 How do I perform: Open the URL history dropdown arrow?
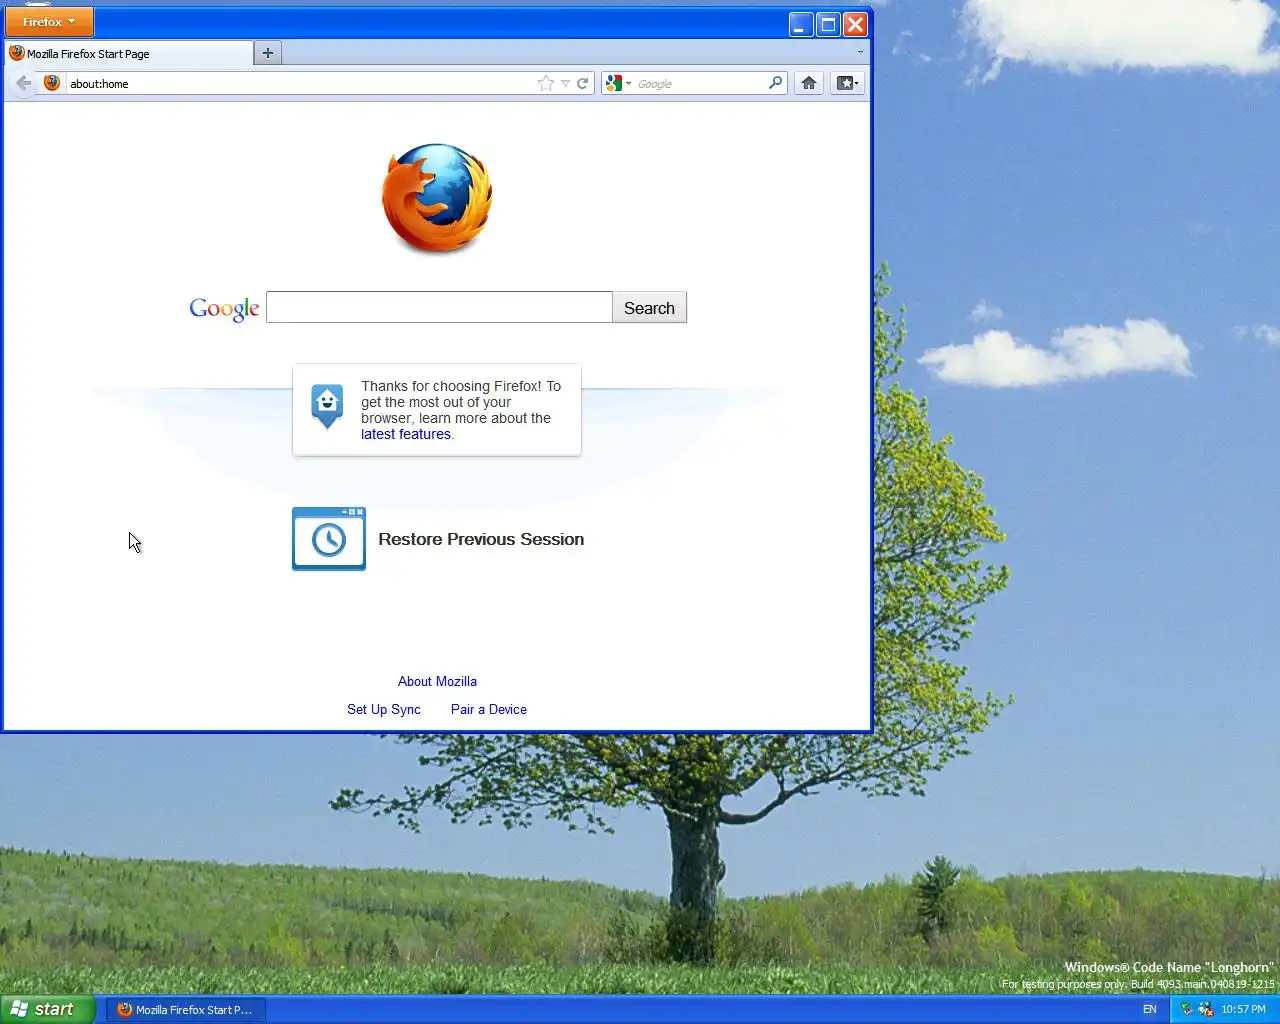[565, 84]
